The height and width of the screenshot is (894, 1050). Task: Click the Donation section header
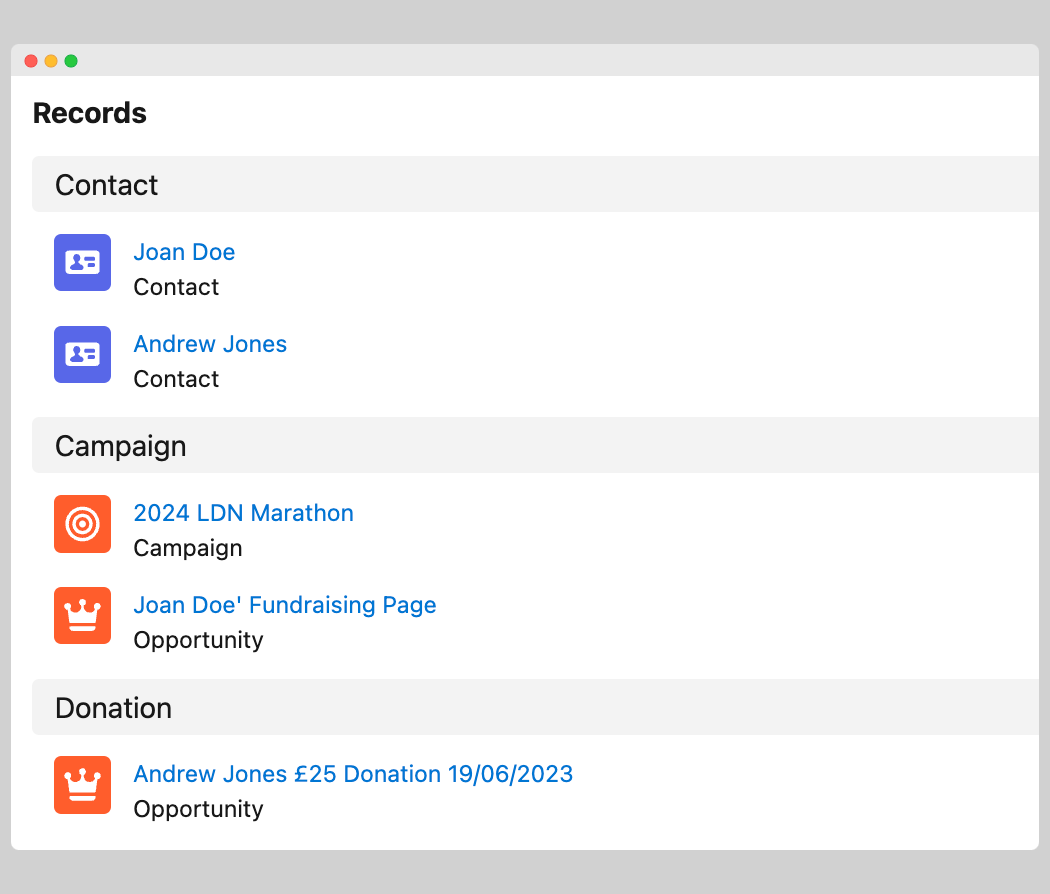pyautogui.click(x=114, y=708)
